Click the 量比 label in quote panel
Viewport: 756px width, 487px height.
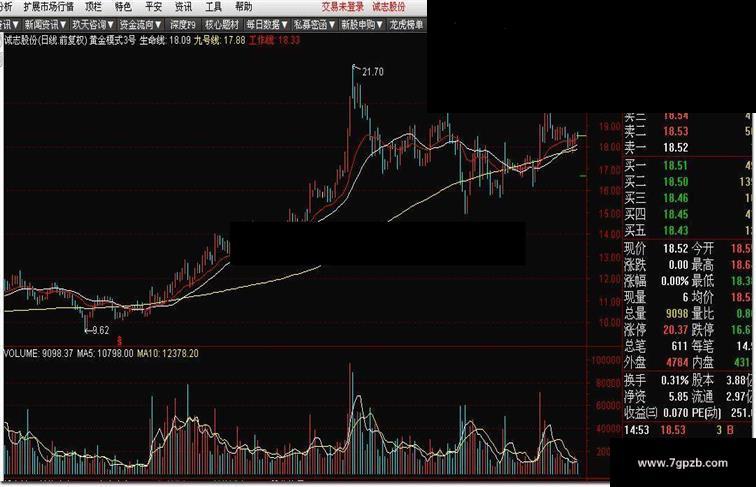[702, 313]
